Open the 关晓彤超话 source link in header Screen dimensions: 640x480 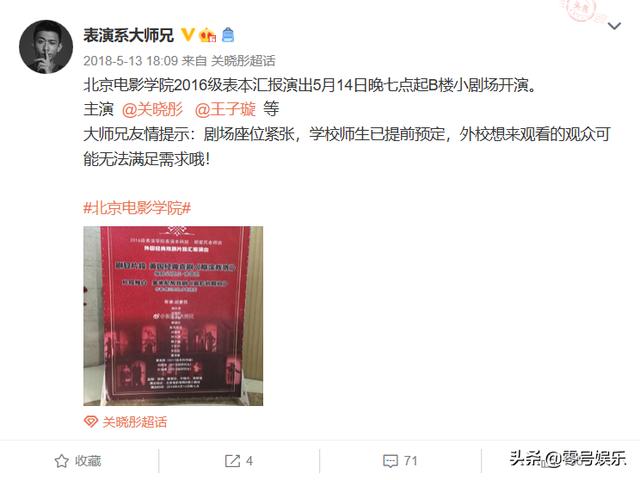pos(243,61)
